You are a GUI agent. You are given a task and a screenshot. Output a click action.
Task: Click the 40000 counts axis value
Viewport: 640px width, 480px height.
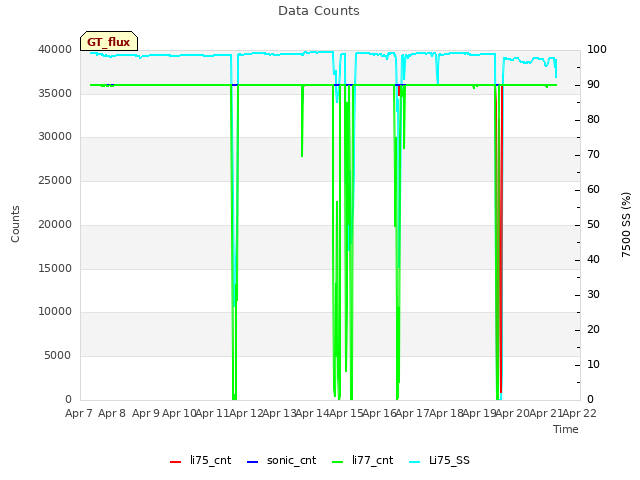coord(55,49)
